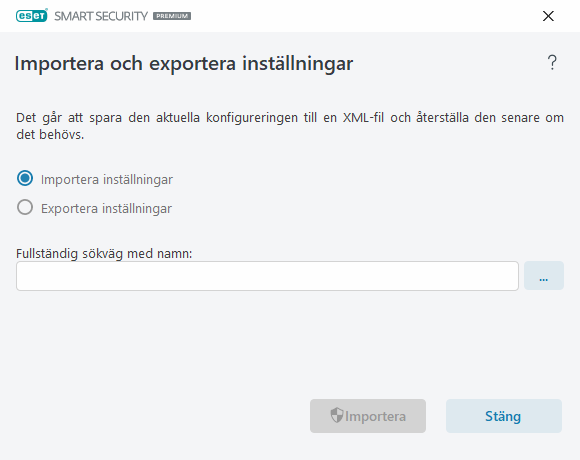Viewport: 580px width, 460px height.
Task: Click the Importera button
Action: click(x=368, y=416)
